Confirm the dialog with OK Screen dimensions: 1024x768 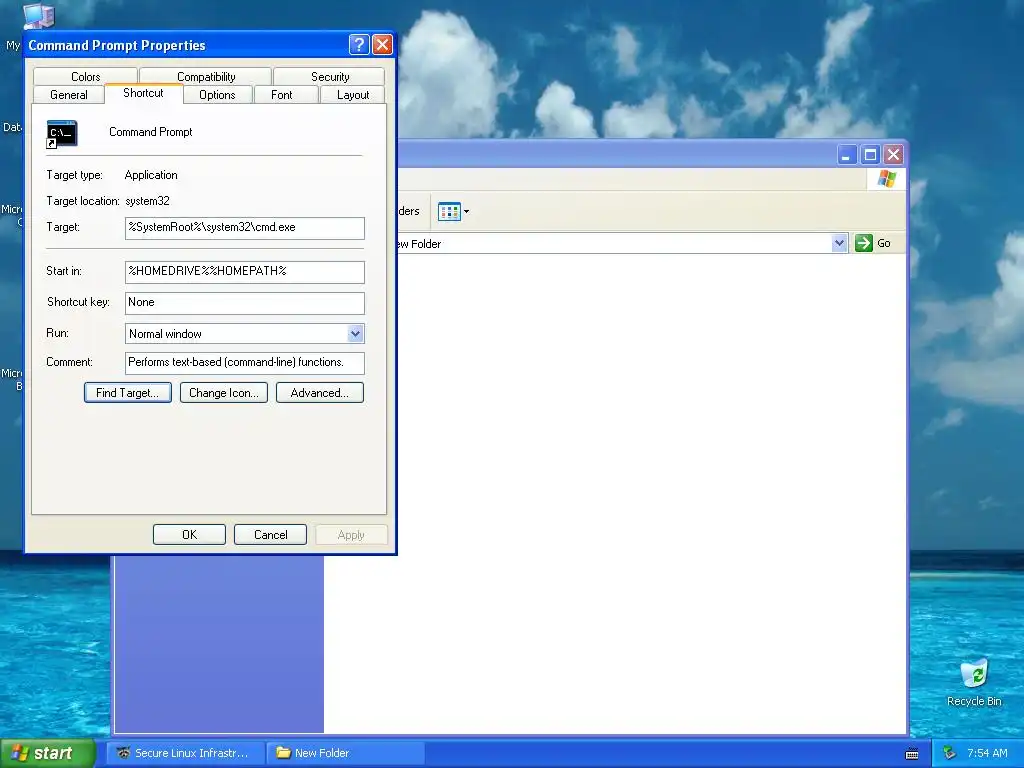point(189,535)
